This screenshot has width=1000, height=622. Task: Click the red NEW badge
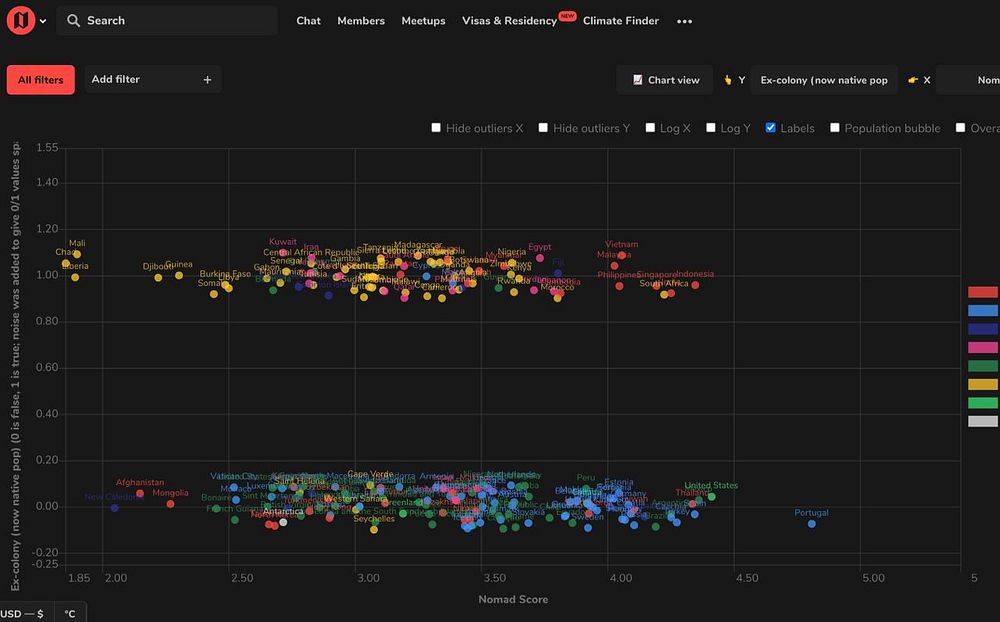pos(567,16)
